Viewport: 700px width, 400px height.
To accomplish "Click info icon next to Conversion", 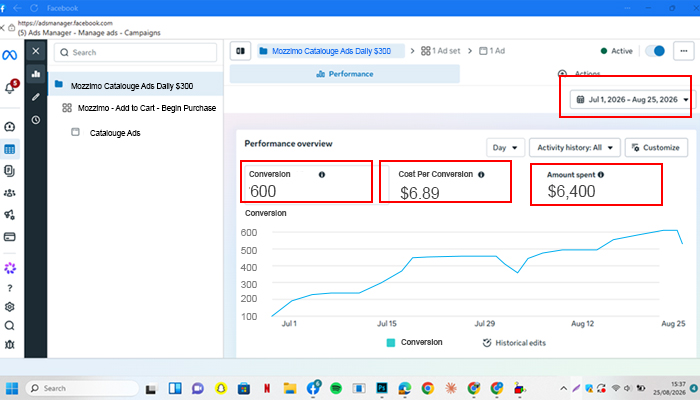I will (x=321, y=175).
